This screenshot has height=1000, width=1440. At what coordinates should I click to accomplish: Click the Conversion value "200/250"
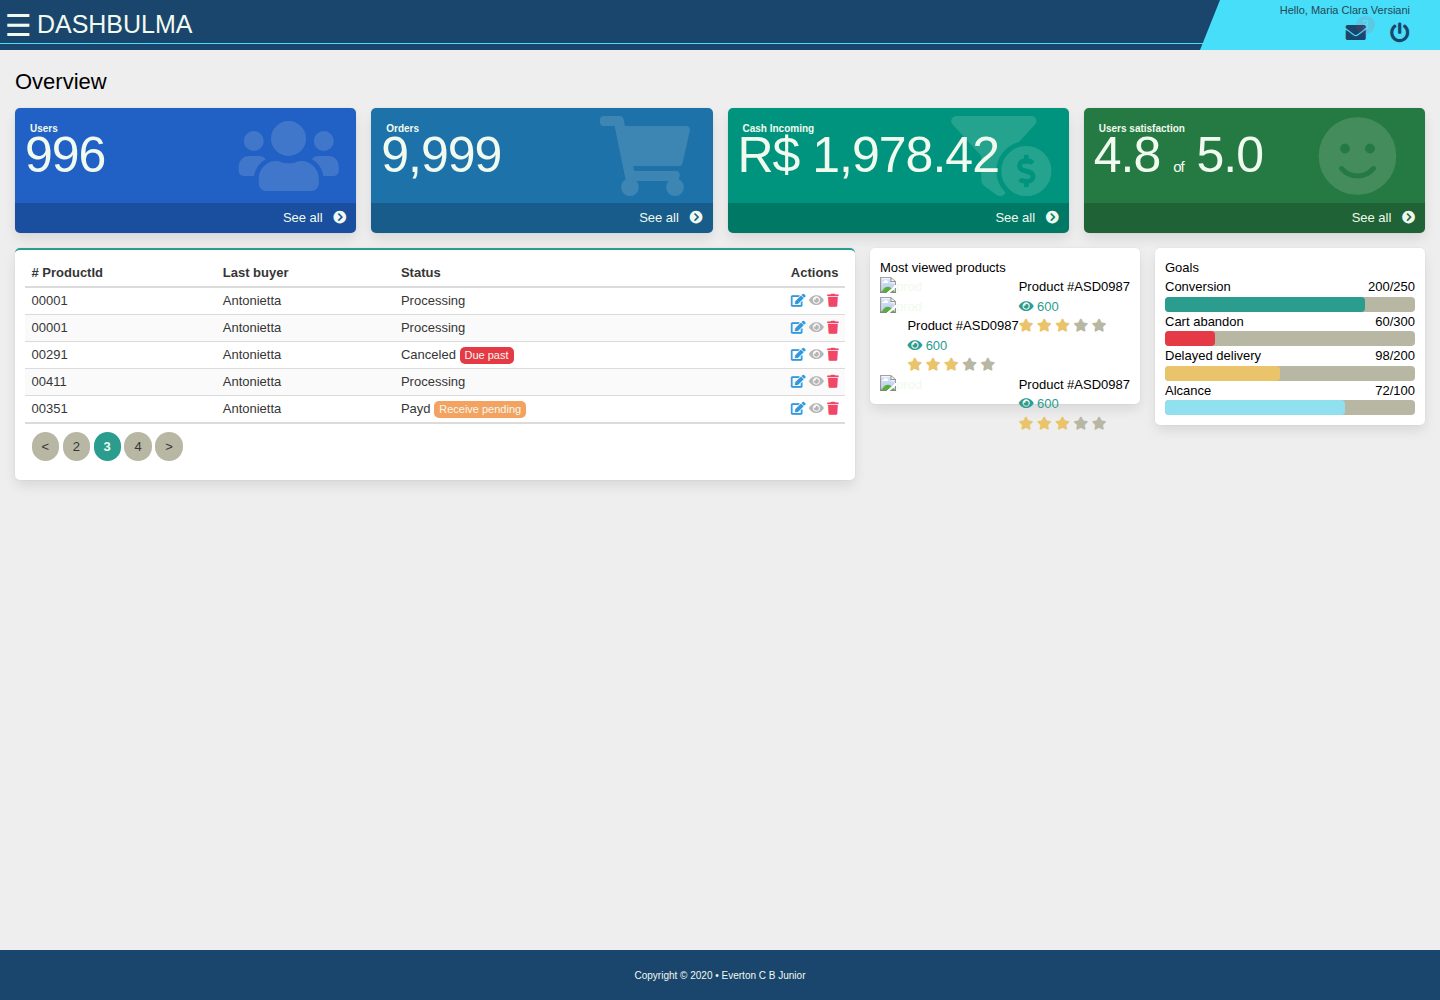[1391, 287]
